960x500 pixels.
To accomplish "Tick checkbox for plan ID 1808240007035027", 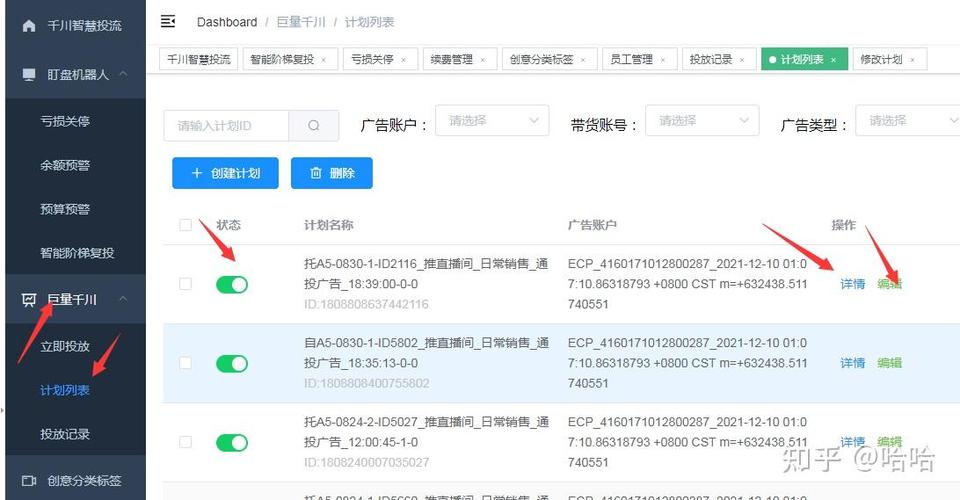I will 186,442.
